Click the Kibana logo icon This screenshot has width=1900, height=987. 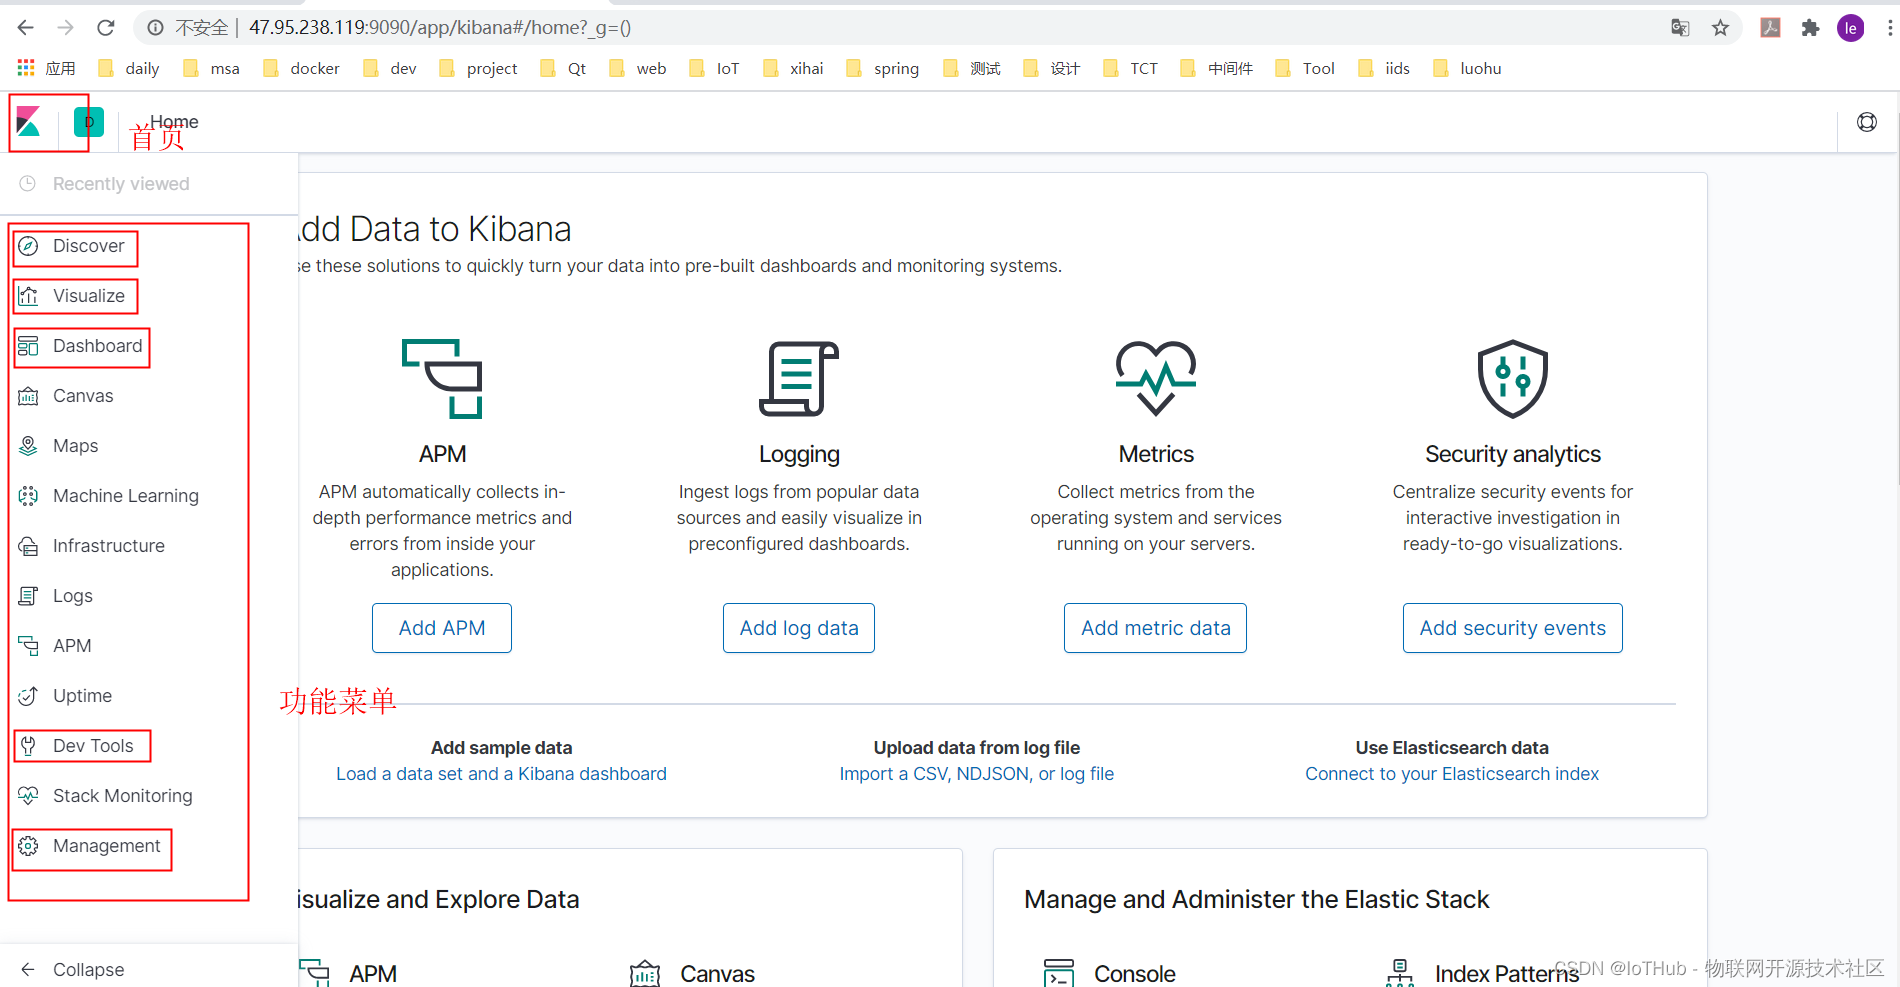(29, 122)
